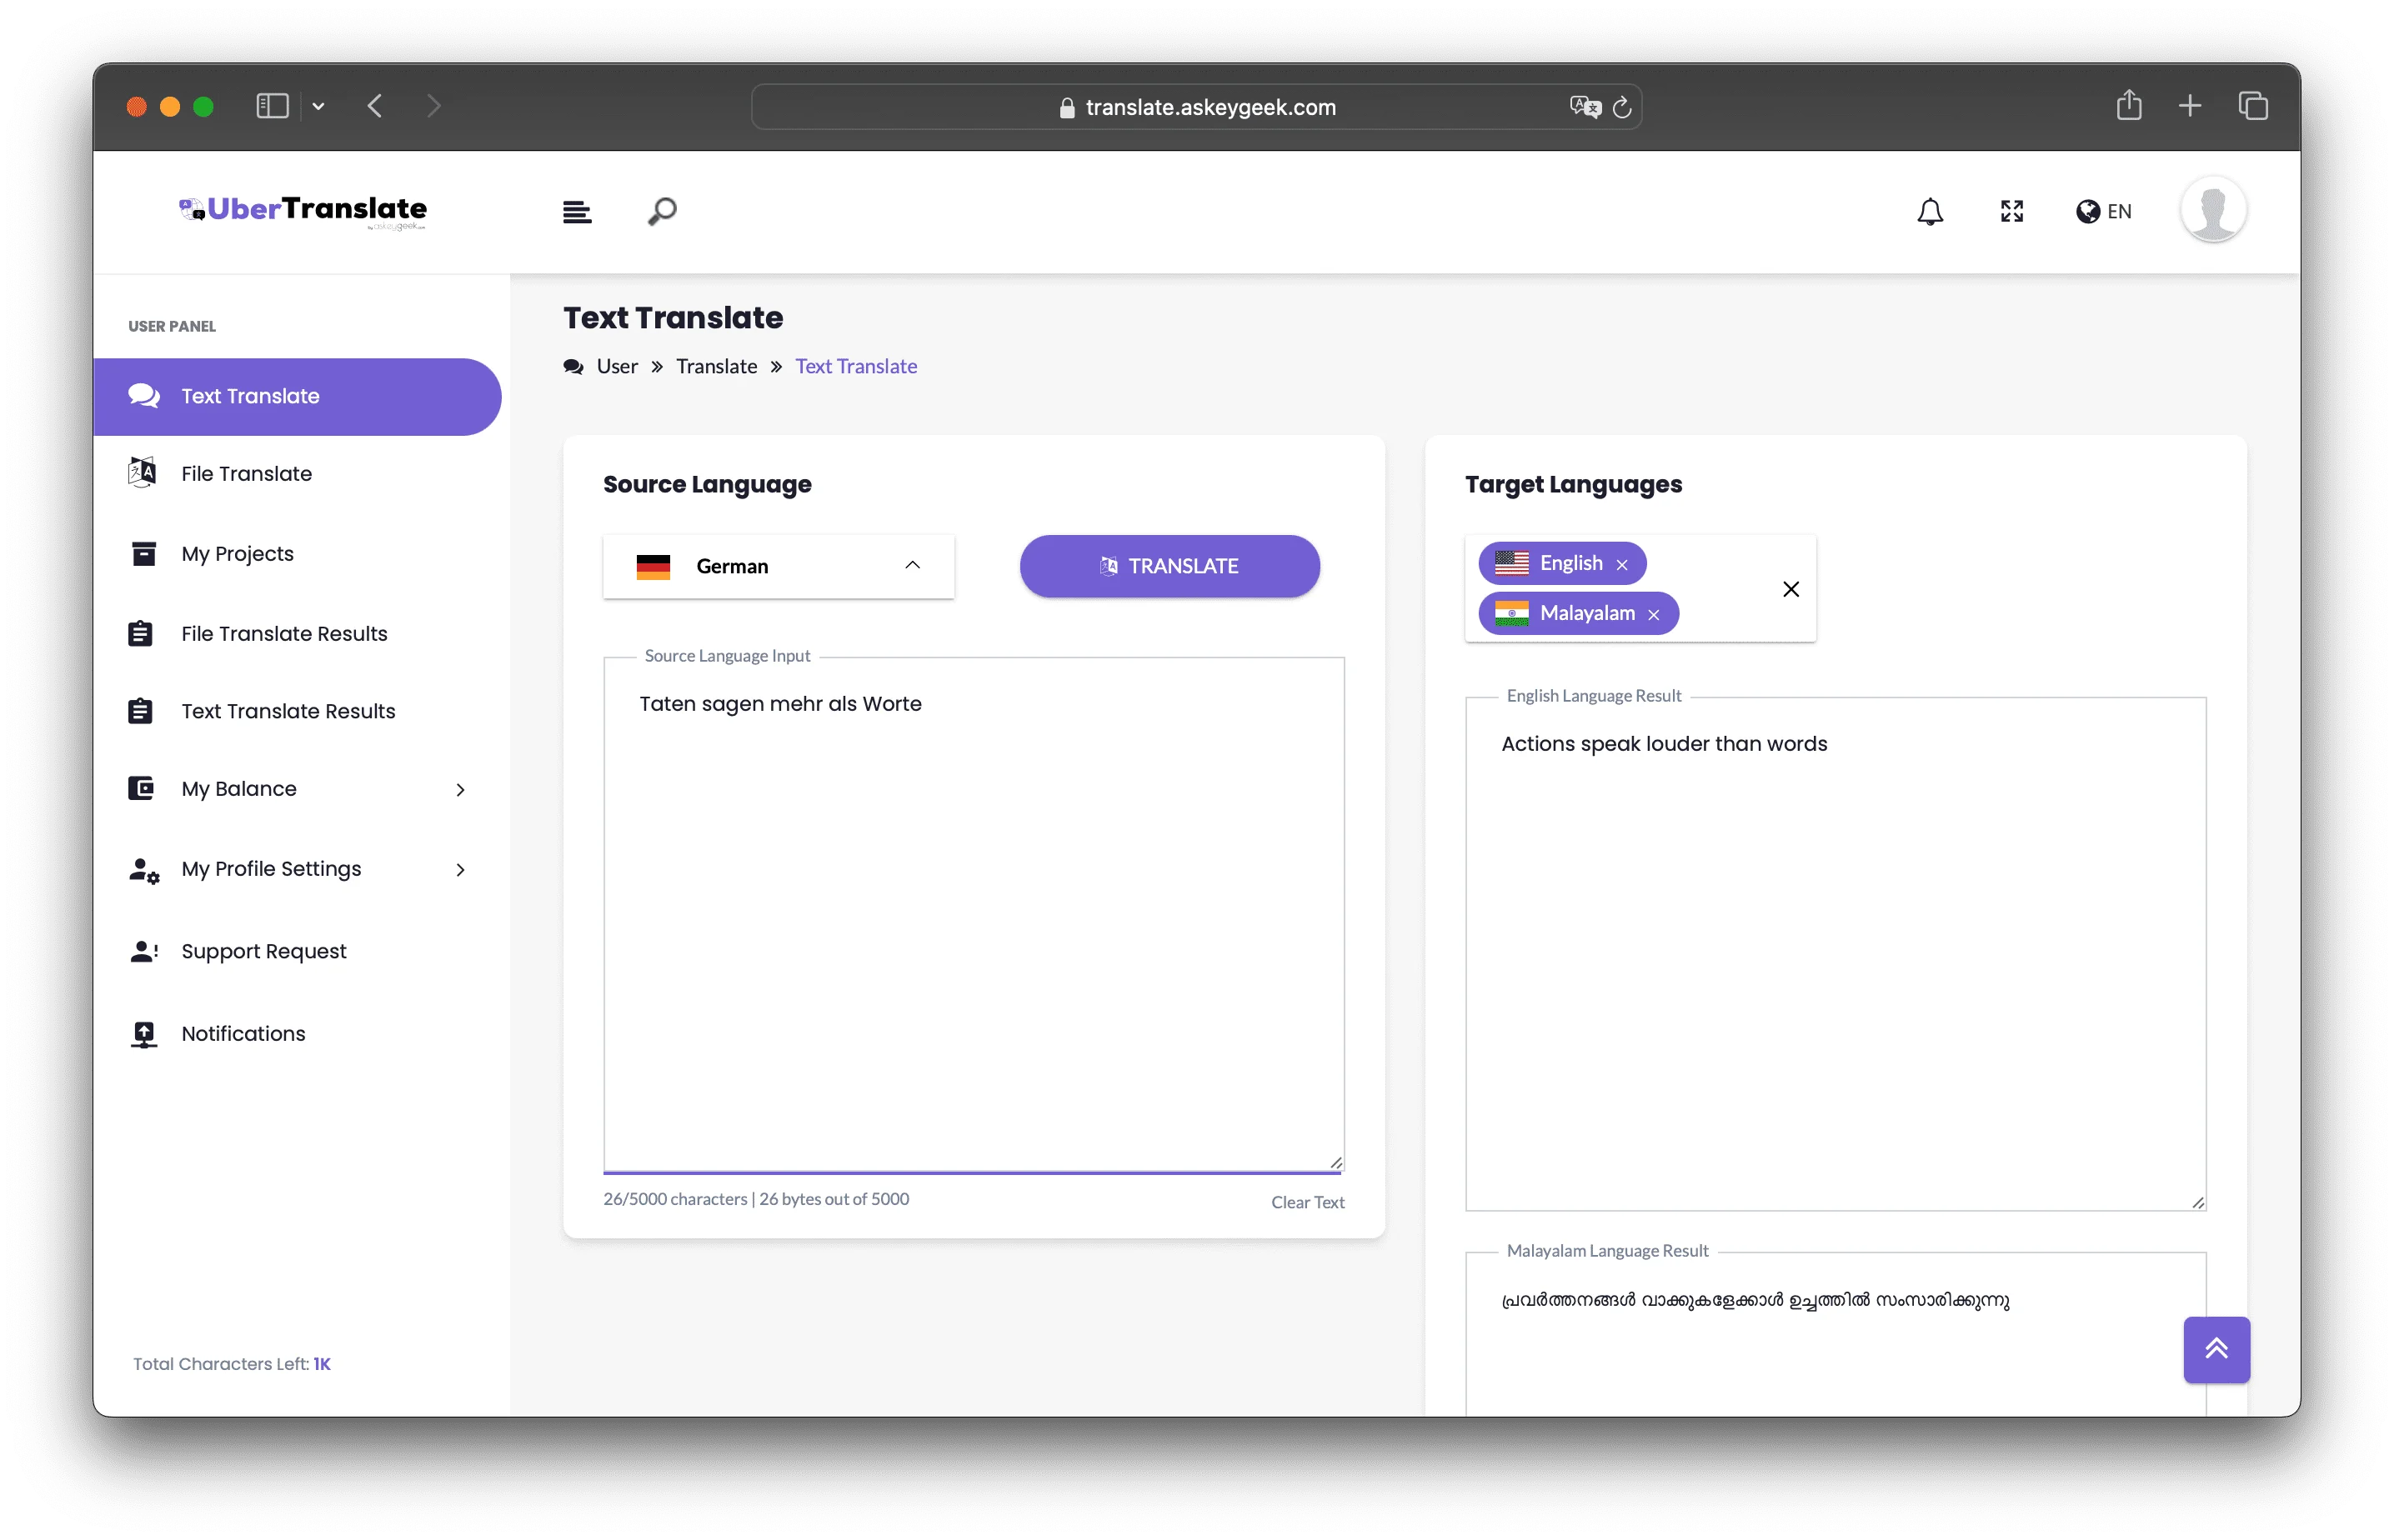2394x1540 pixels.
Task: Click Total Characters Left 1K text
Action: (x=232, y=1363)
